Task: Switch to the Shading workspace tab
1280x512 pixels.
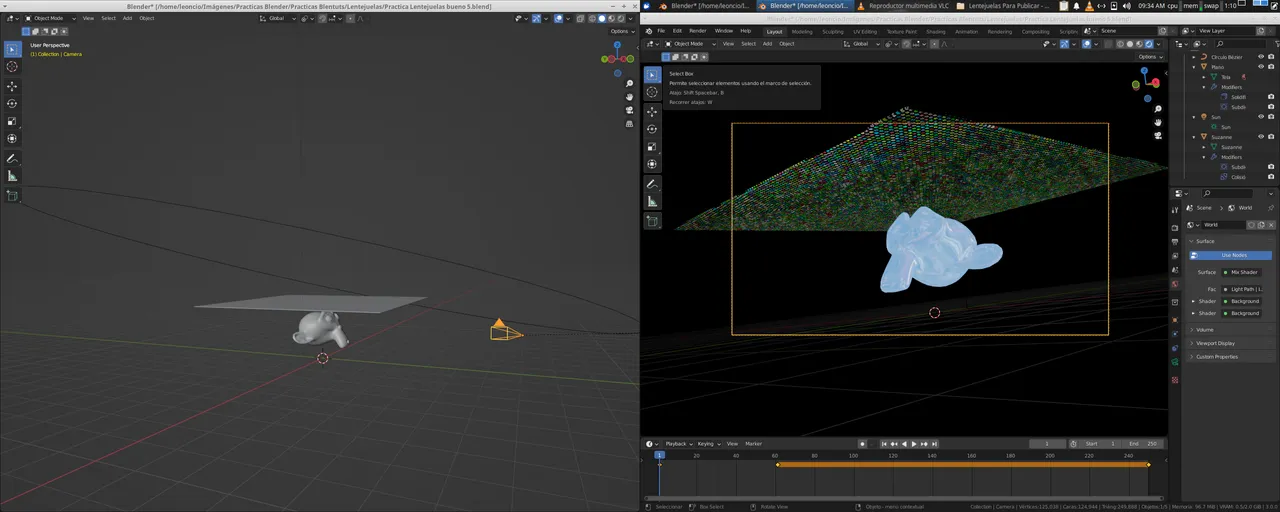Action: 935,31
